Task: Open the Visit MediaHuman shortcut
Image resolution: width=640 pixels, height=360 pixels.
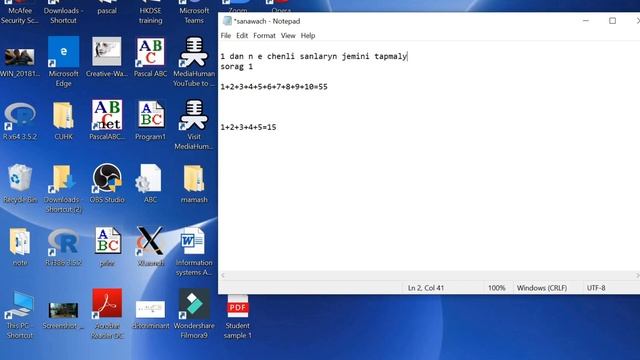Action: [194, 115]
